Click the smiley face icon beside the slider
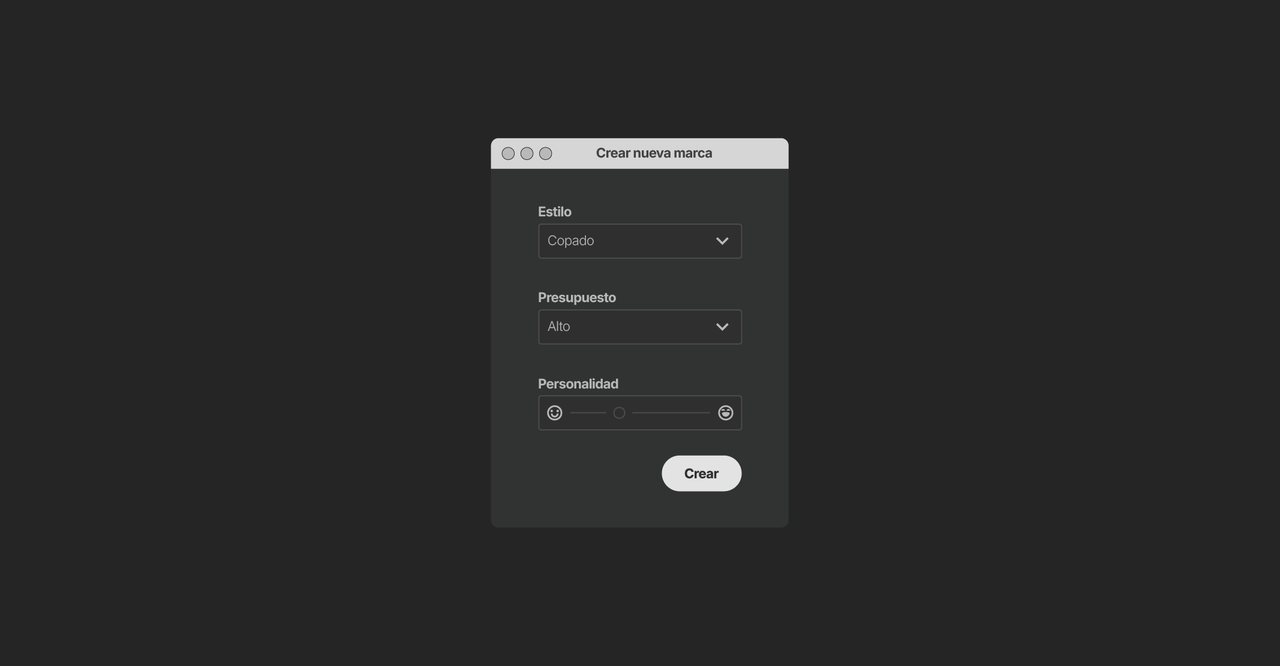The width and height of the screenshot is (1280, 666). coord(555,413)
